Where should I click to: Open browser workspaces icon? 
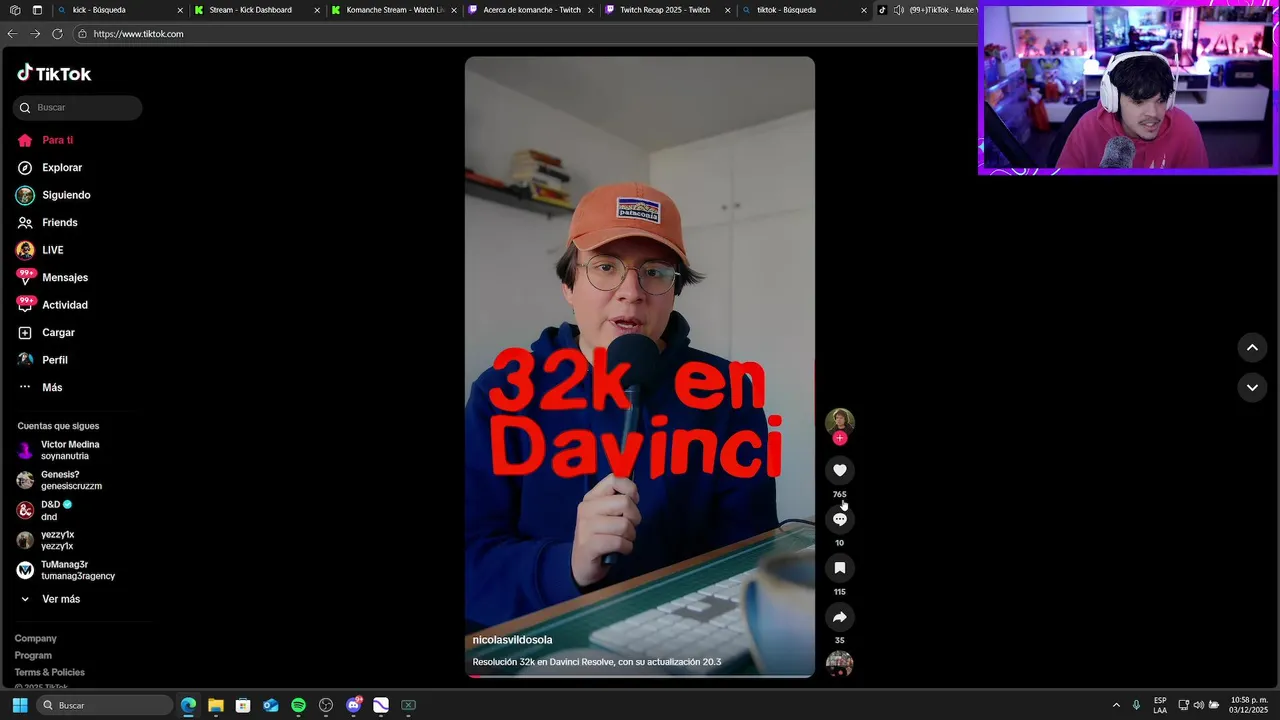15,10
